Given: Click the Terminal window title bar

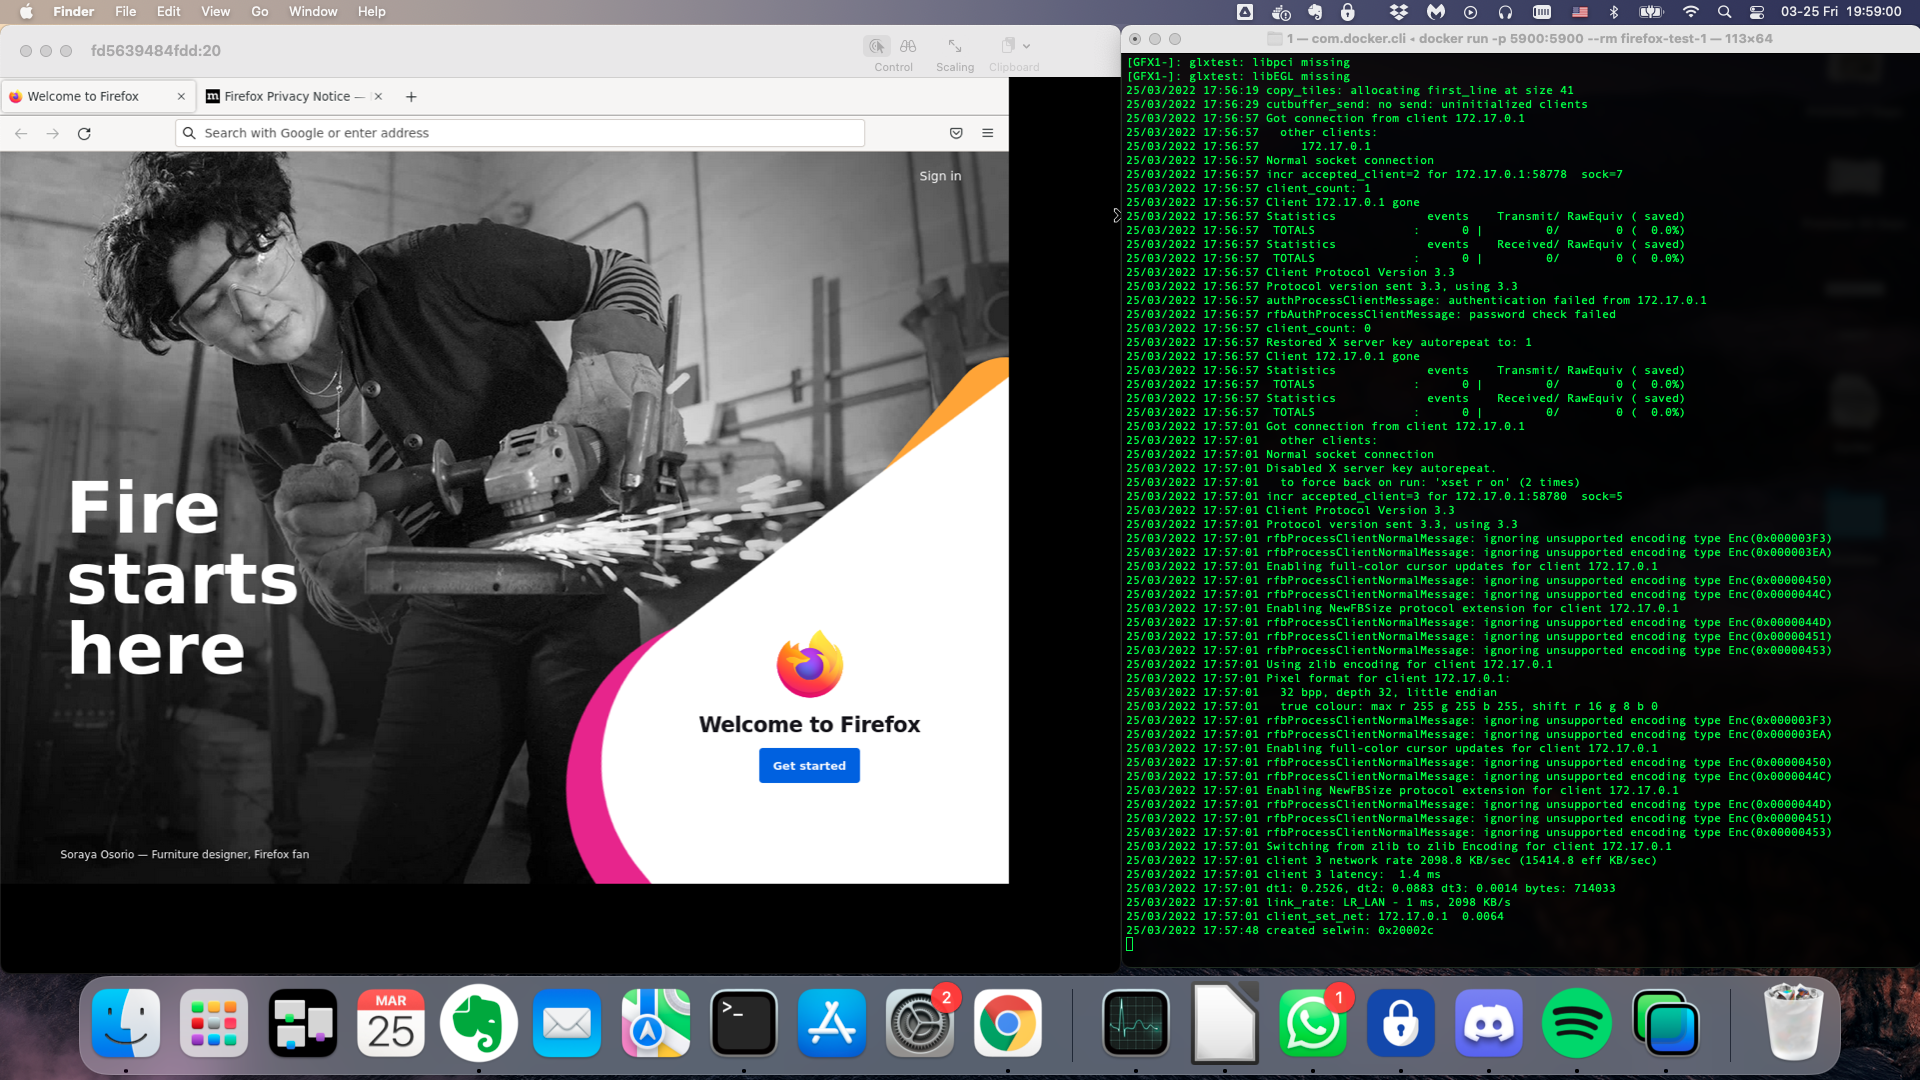Looking at the screenshot, I should (x=1520, y=39).
